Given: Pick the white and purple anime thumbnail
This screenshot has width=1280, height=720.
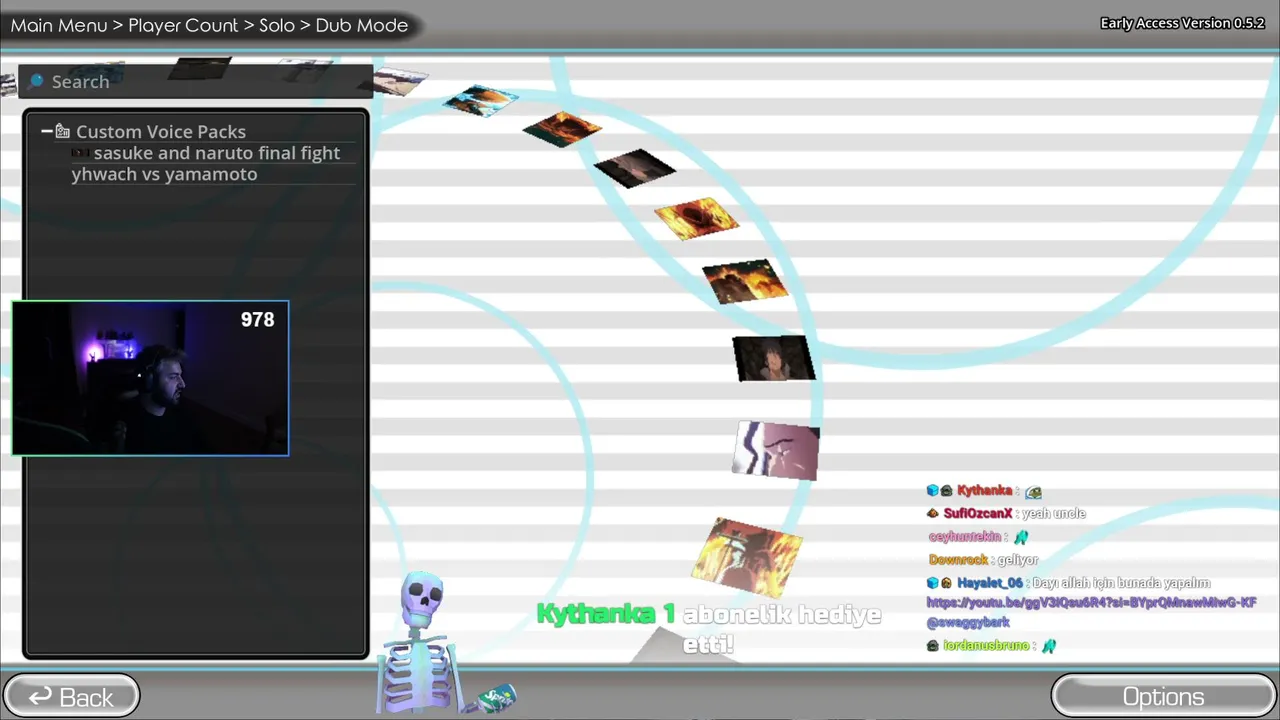Looking at the screenshot, I should pos(777,450).
